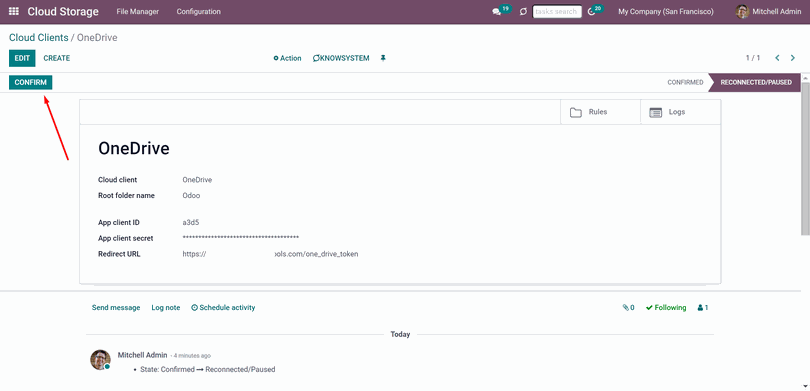
Task: Open Mitchell Admin user menu
Action: (769, 11)
